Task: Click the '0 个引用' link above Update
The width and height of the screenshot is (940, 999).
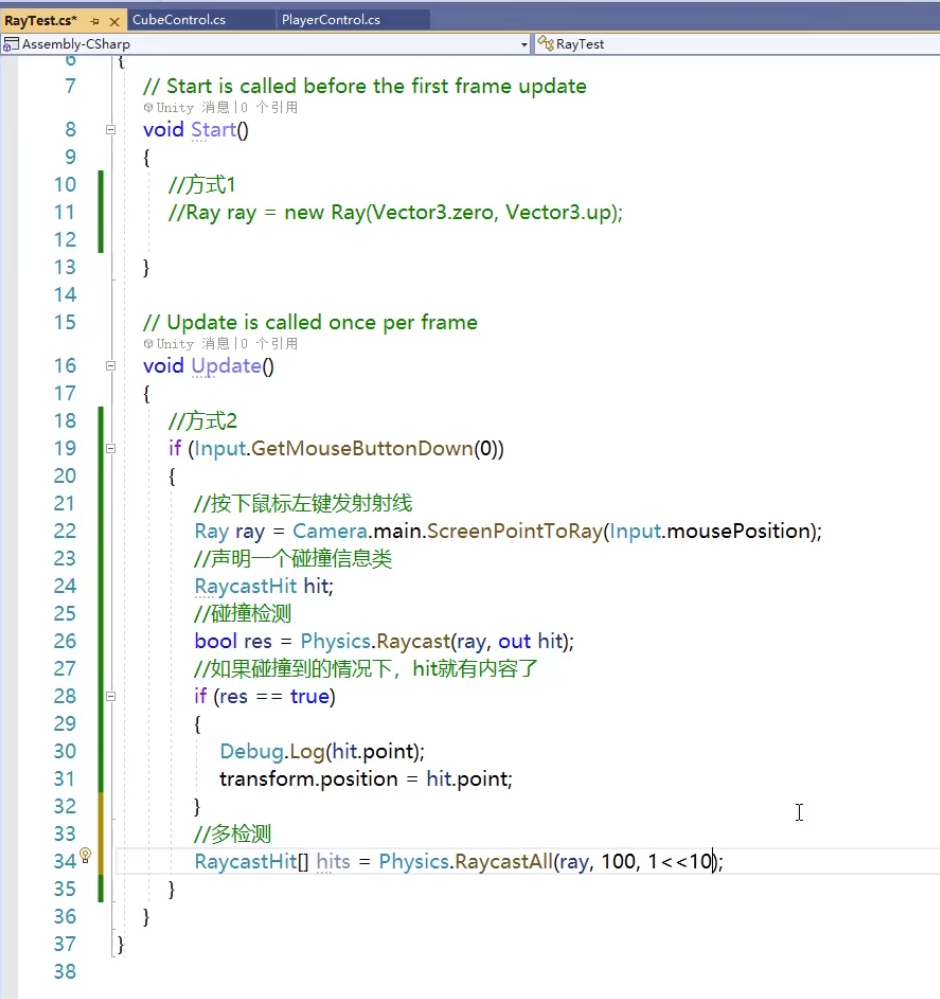Action: pos(269,344)
